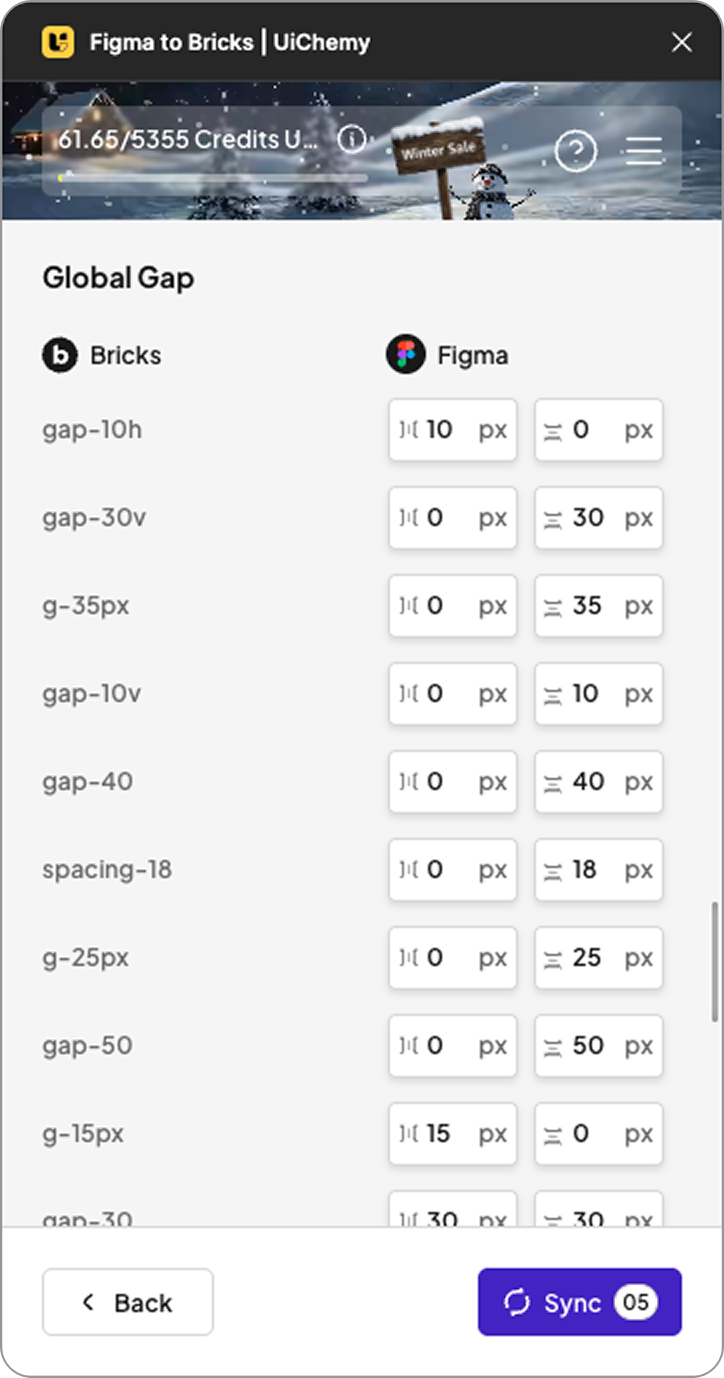The height and width of the screenshot is (1378, 724).
Task: Open the hamburger menu icon
Action: [644, 151]
